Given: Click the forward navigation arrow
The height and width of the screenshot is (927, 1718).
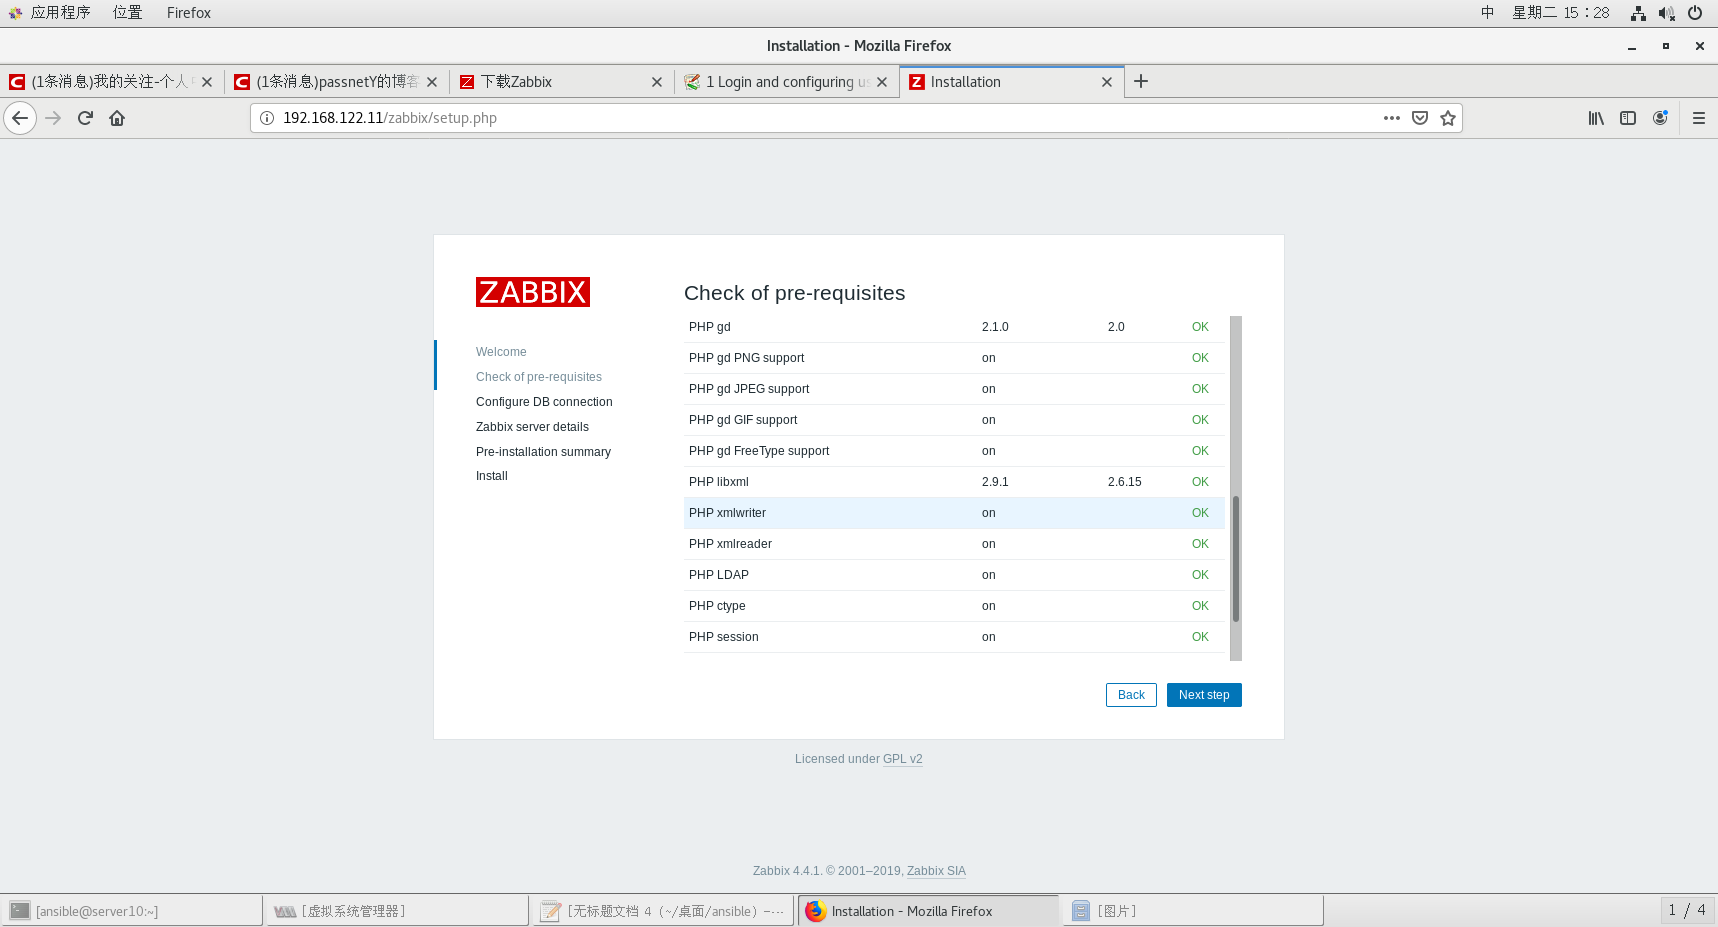Looking at the screenshot, I should click(x=53, y=118).
